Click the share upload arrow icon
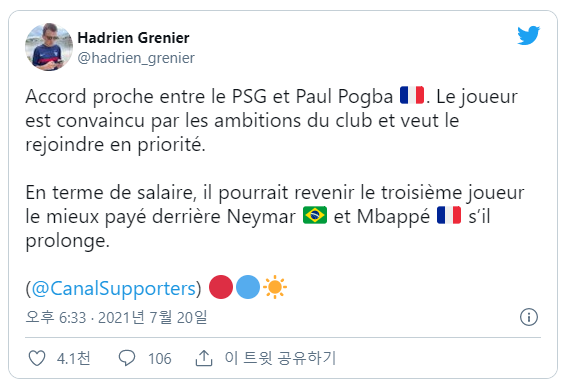 coord(204,358)
